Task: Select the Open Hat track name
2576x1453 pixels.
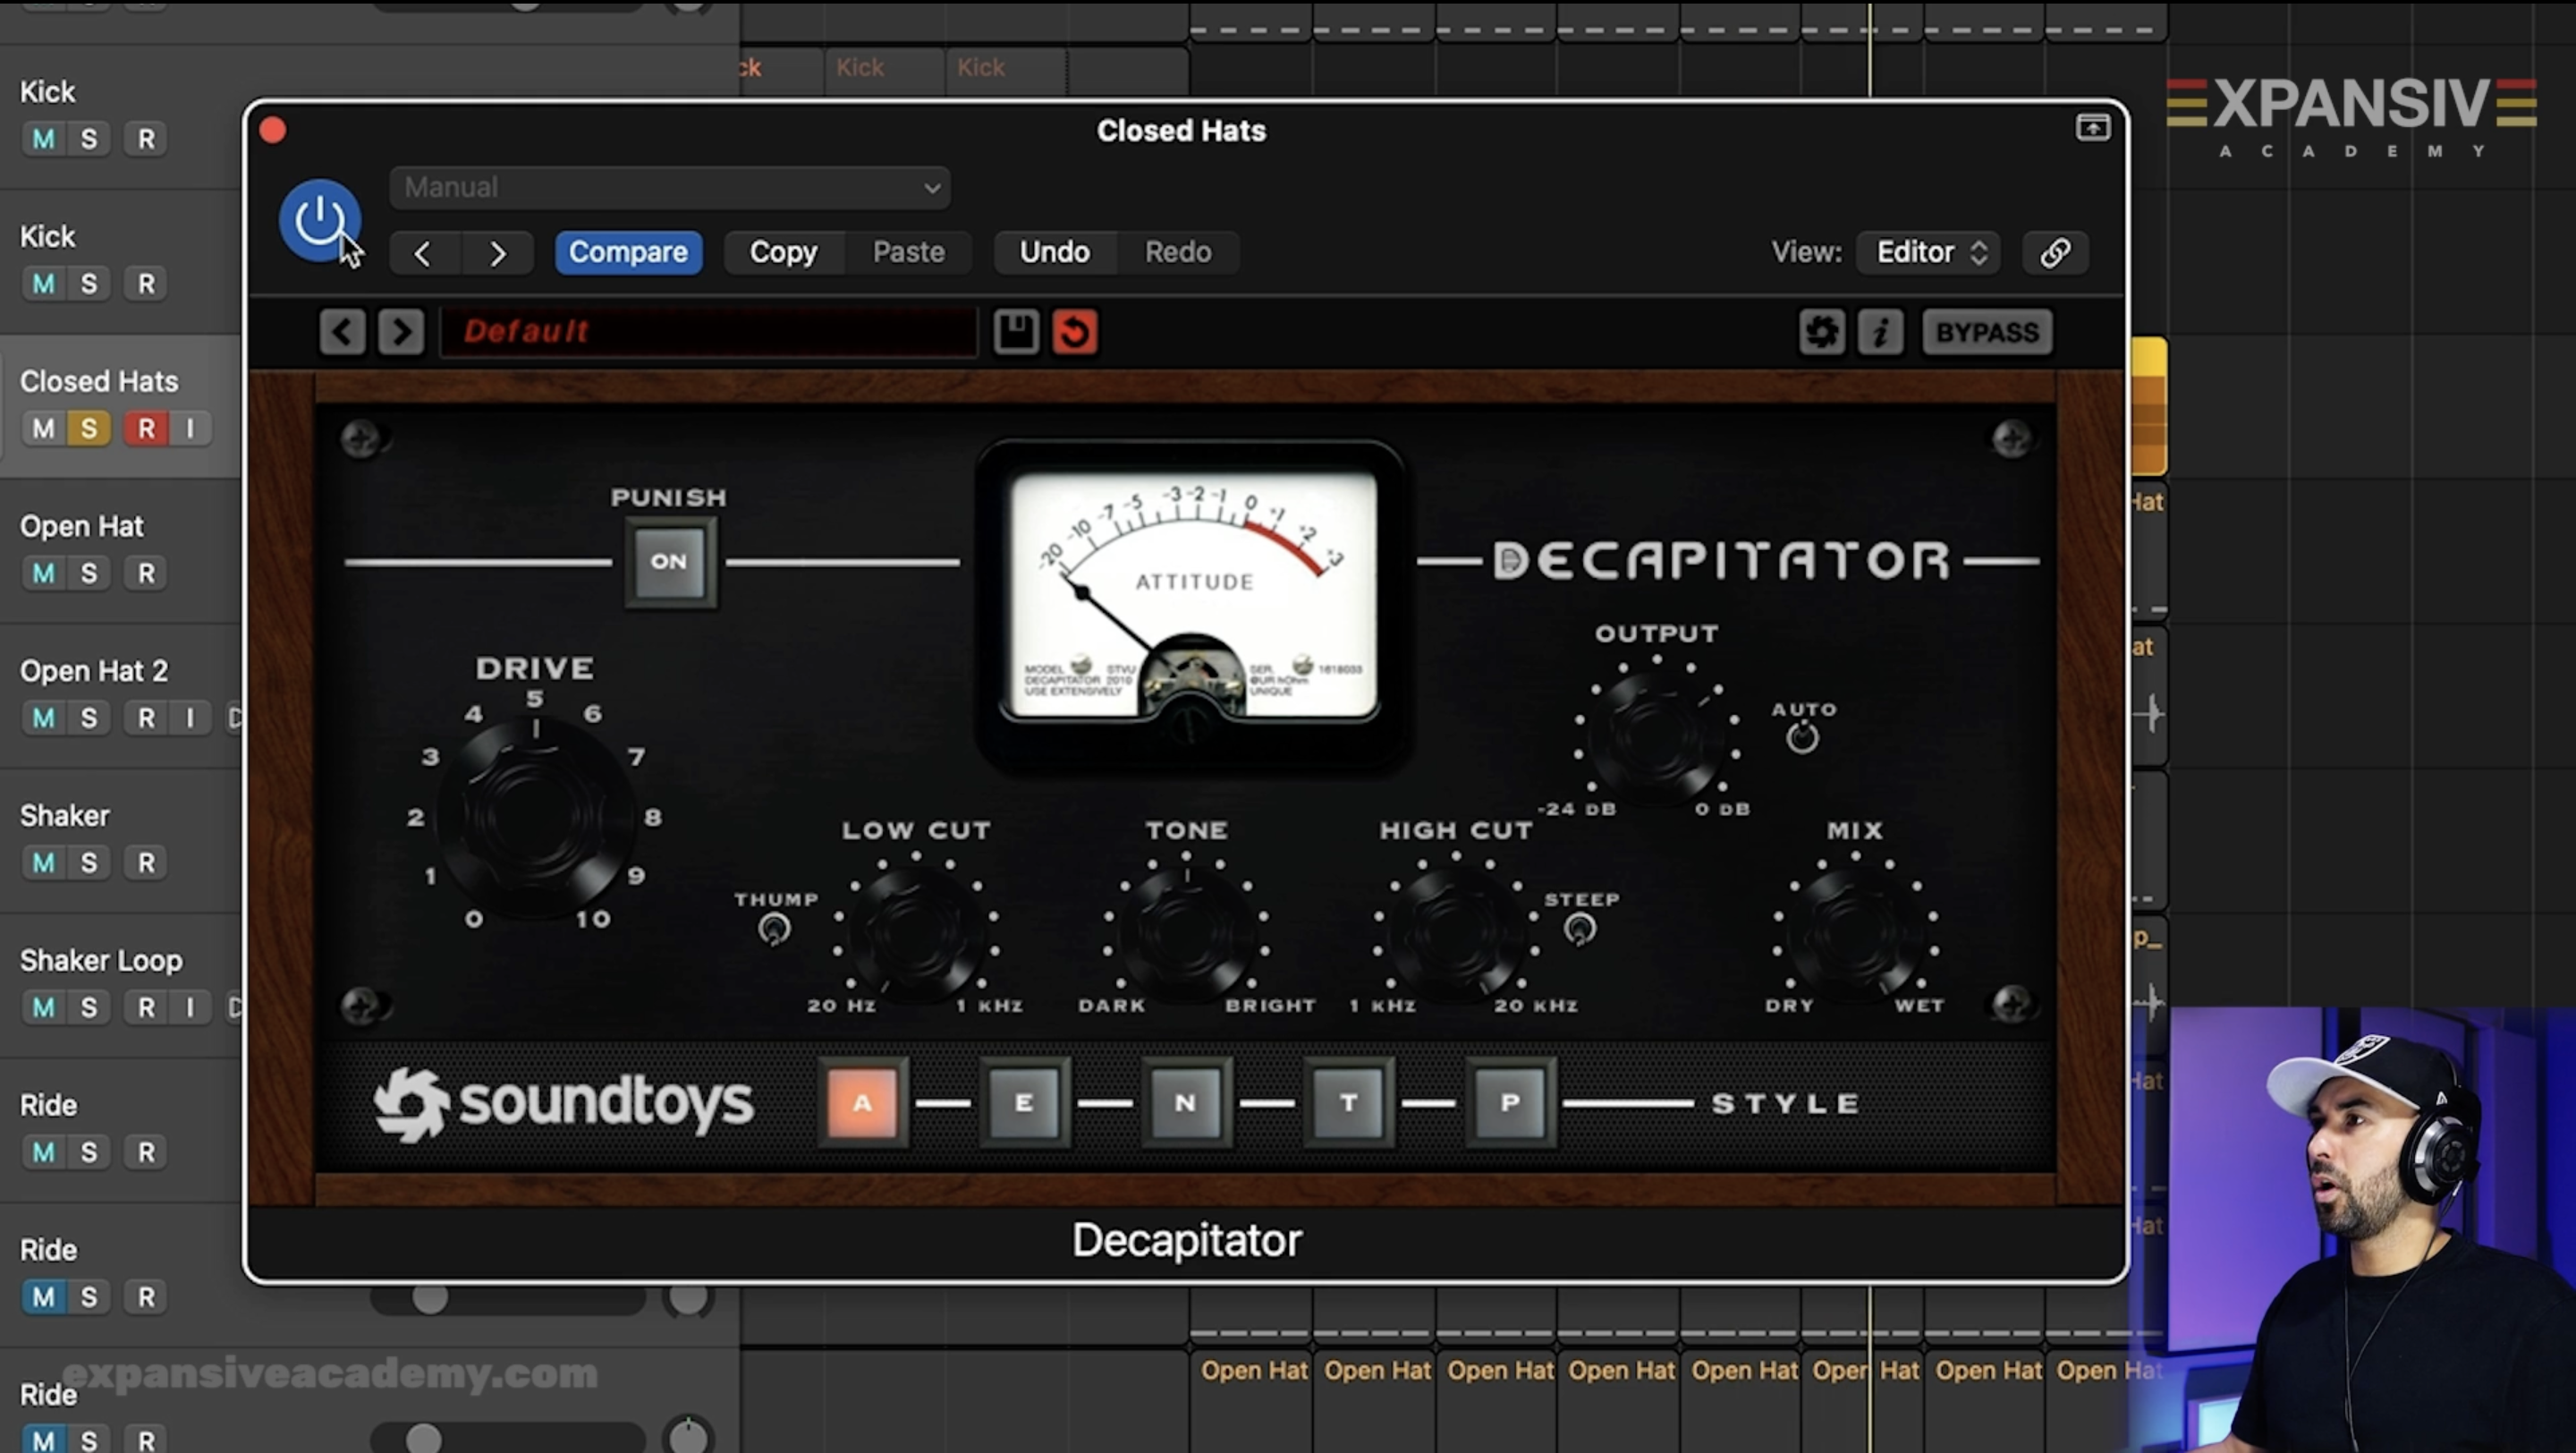Action: pyautogui.click(x=82, y=526)
